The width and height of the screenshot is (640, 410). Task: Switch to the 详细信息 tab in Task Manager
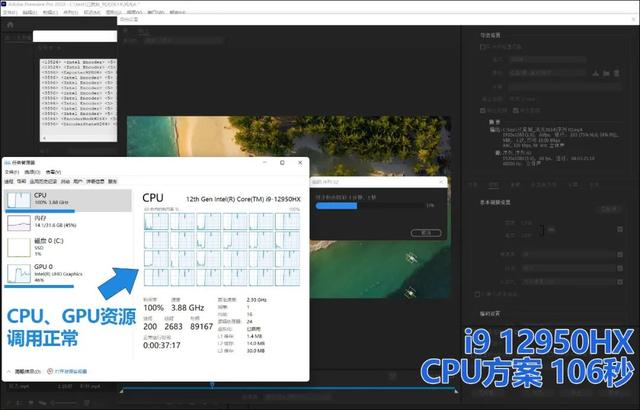click(x=95, y=181)
